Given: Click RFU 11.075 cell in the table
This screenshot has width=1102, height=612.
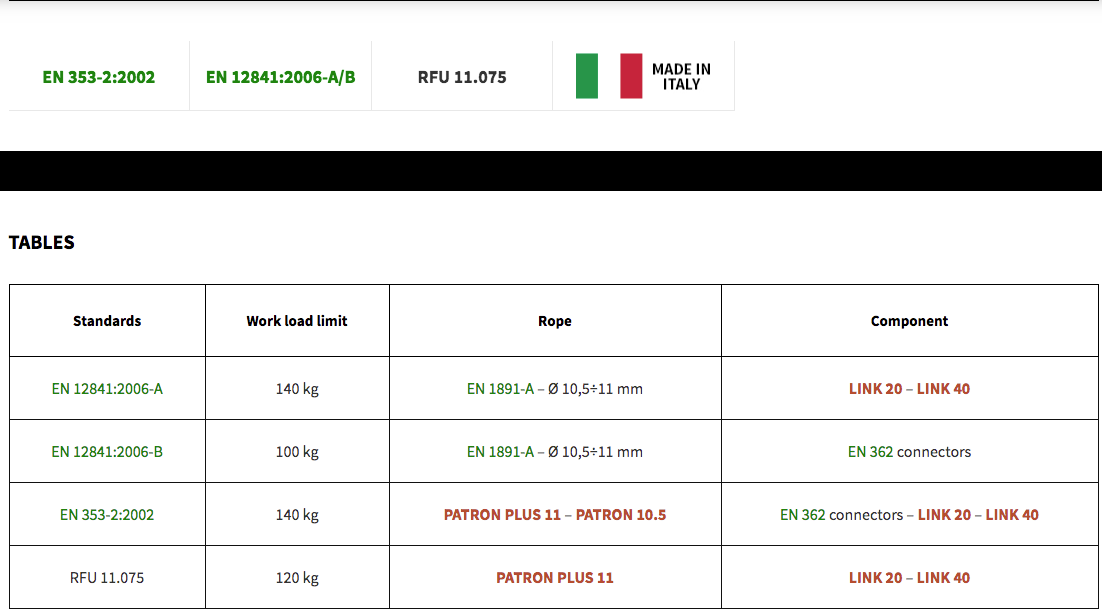Looking at the screenshot, I should coord(107,578).
